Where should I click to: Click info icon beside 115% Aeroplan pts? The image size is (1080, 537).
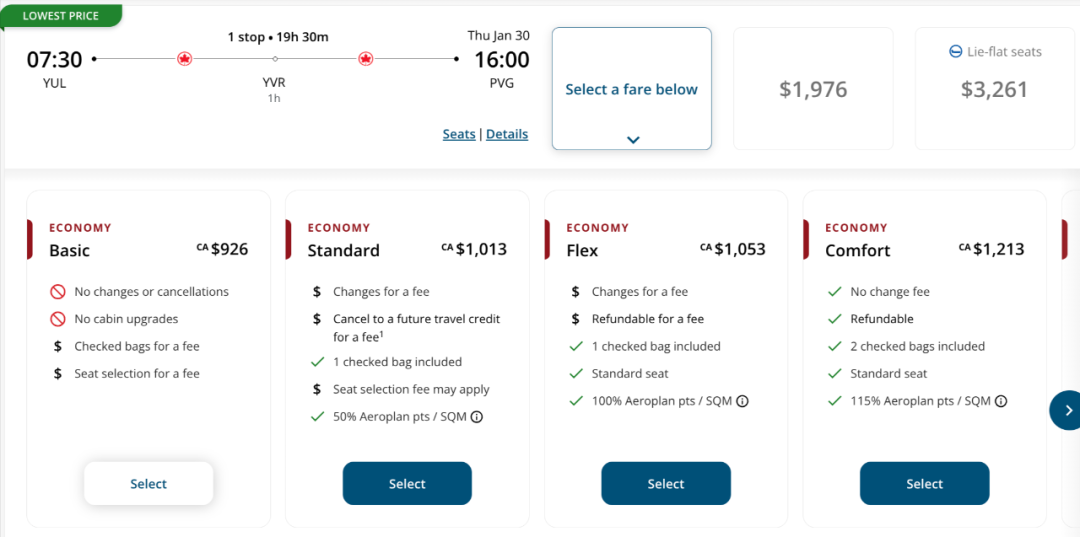[1001, 401]
